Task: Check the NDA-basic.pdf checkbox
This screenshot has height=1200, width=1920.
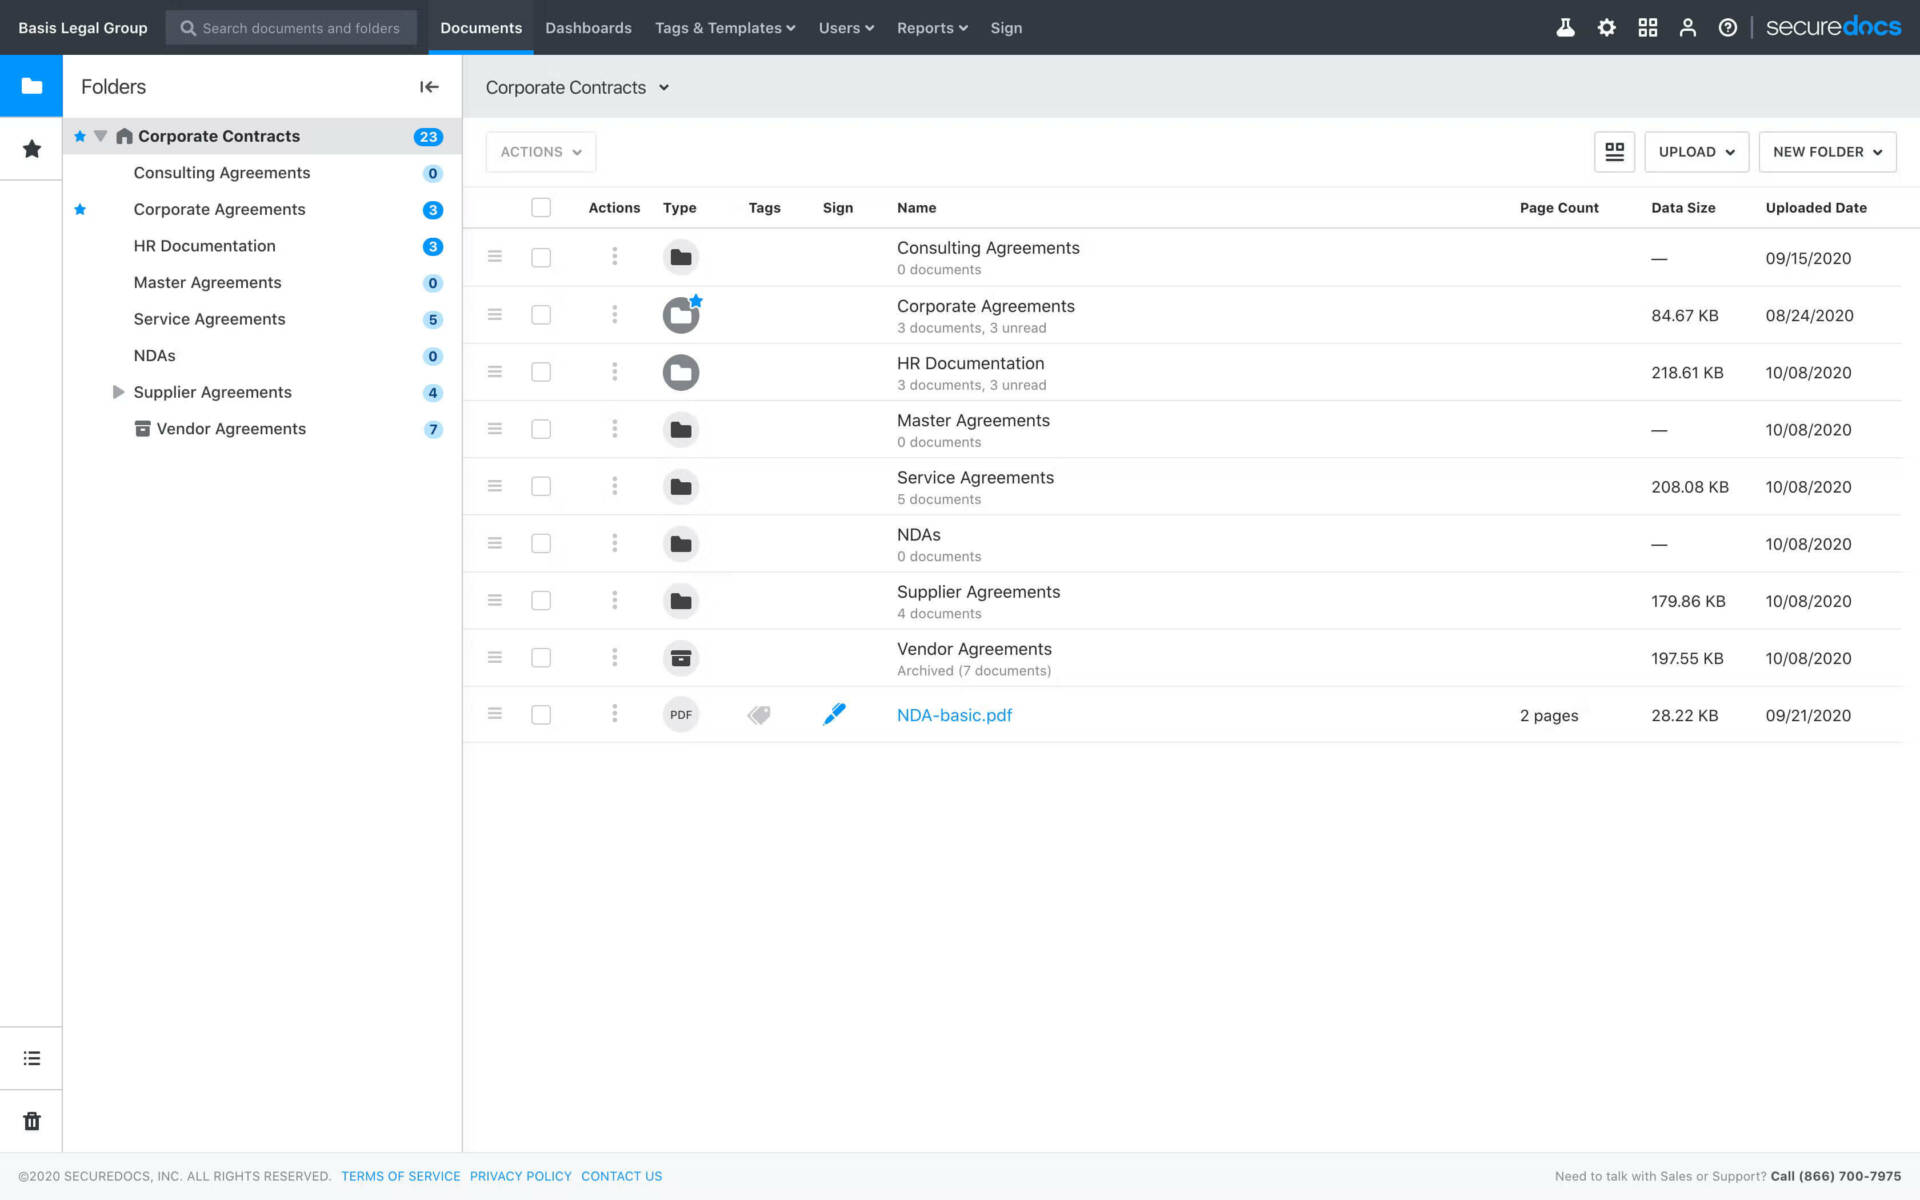Action: [x=541, y=714]
